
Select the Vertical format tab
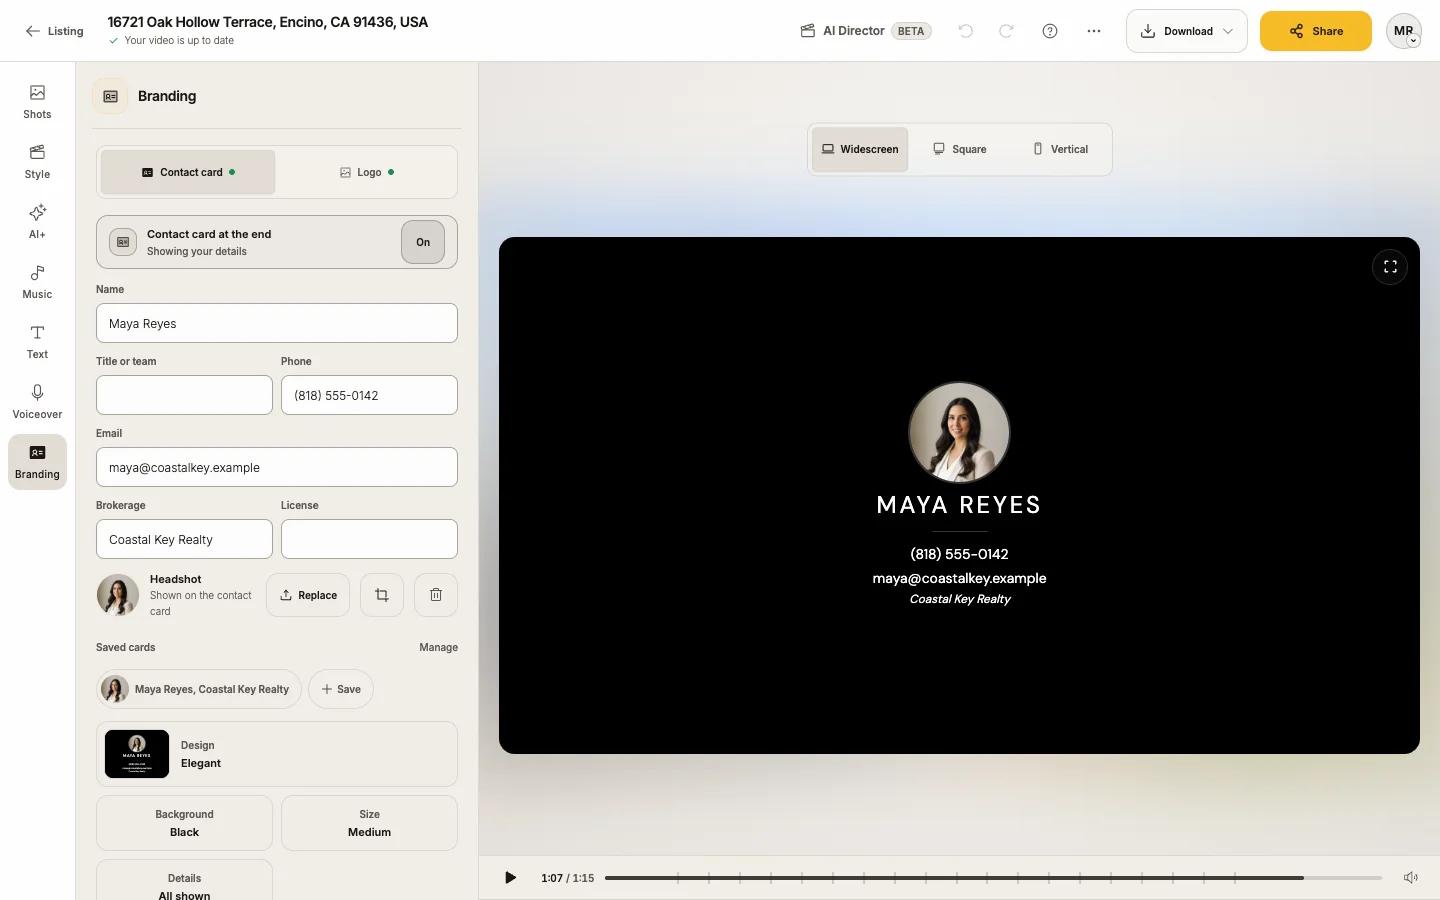click(1060, 149)
